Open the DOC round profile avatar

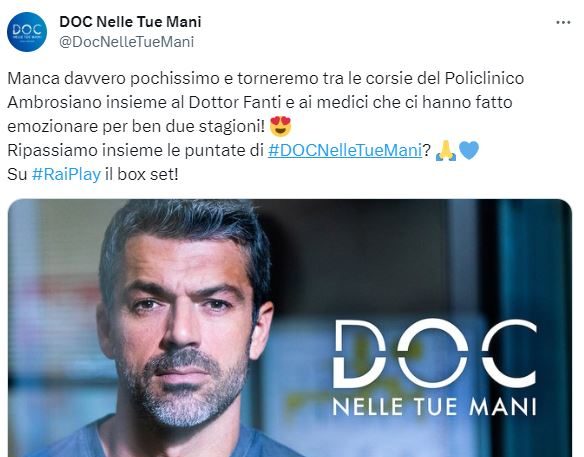[27, 32]
